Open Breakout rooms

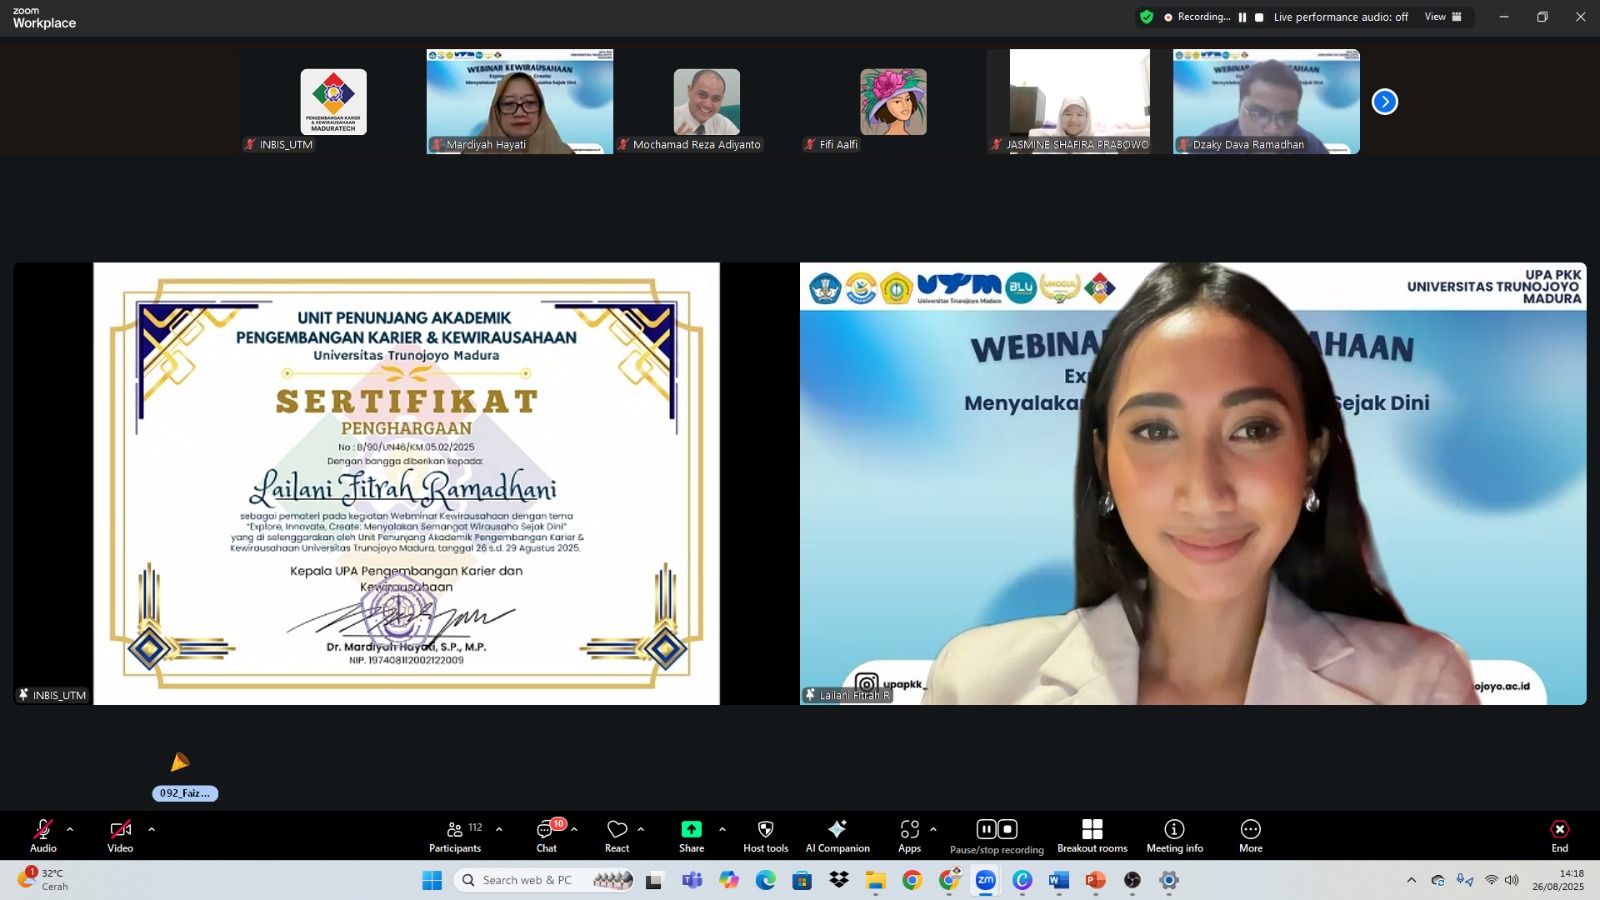coord(1092,836)
